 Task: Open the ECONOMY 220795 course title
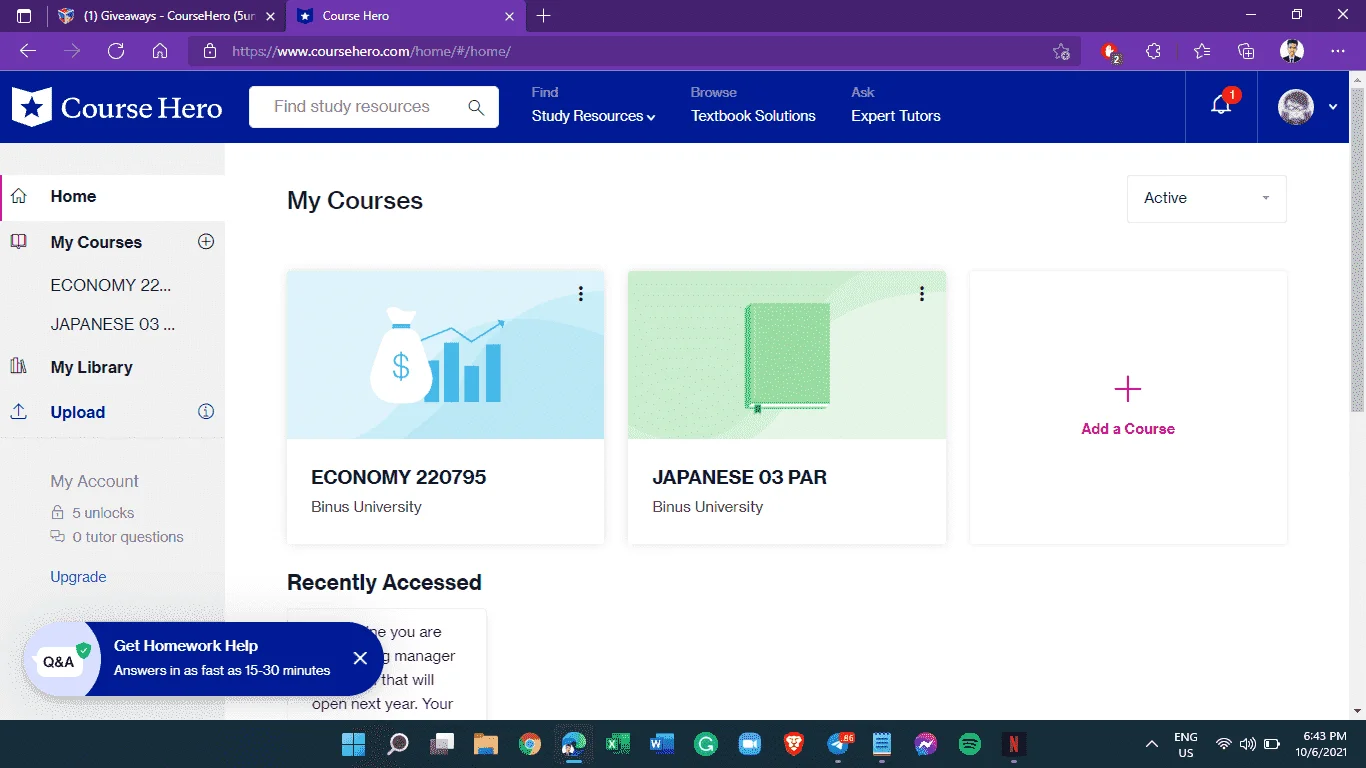point(399,477)
